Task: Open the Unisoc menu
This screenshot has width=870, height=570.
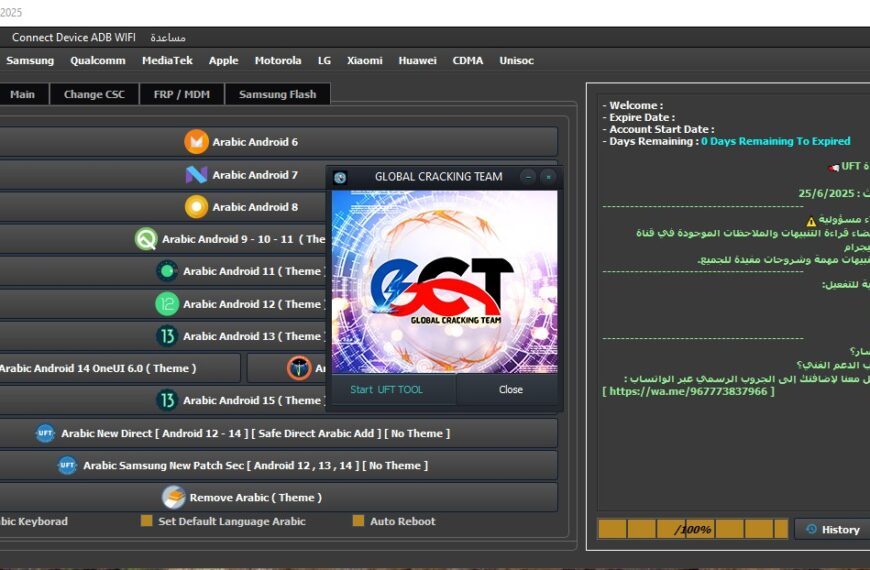Action: tap(517, 60)
